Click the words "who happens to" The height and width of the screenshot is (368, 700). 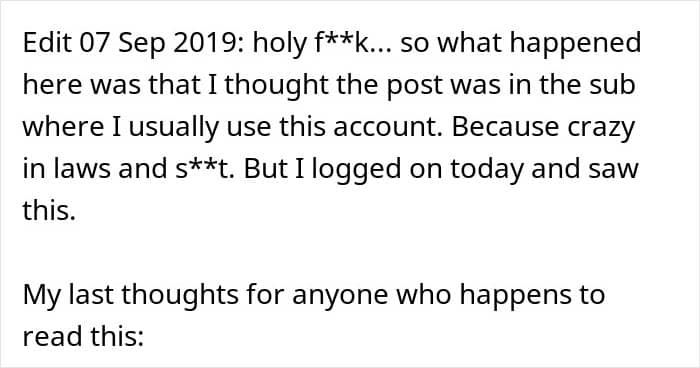click(x=500, y=297)
